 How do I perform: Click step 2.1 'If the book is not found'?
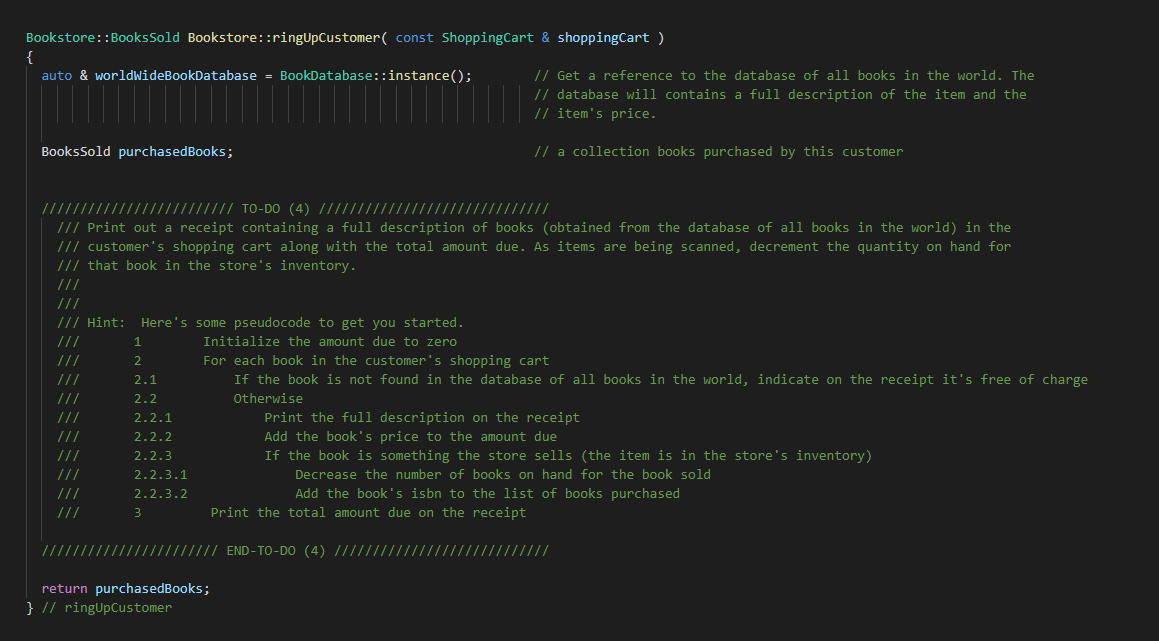tap(661, 379)
